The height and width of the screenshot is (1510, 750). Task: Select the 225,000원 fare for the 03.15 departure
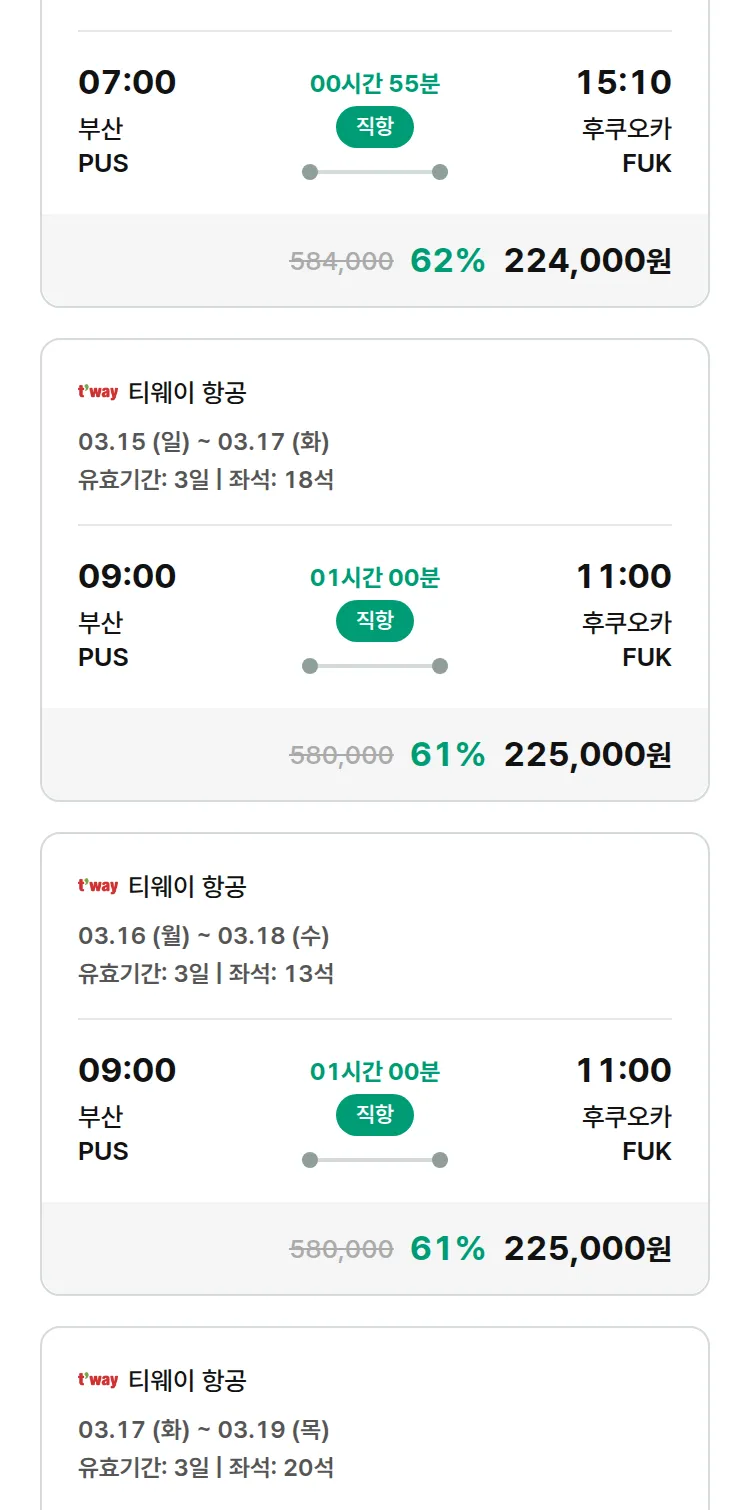[x=587, y=755]
